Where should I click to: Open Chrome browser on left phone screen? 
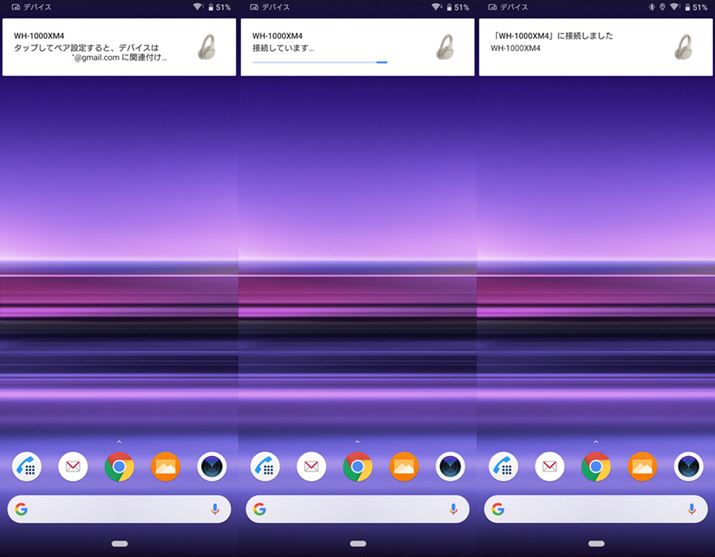tap(119, 466)
